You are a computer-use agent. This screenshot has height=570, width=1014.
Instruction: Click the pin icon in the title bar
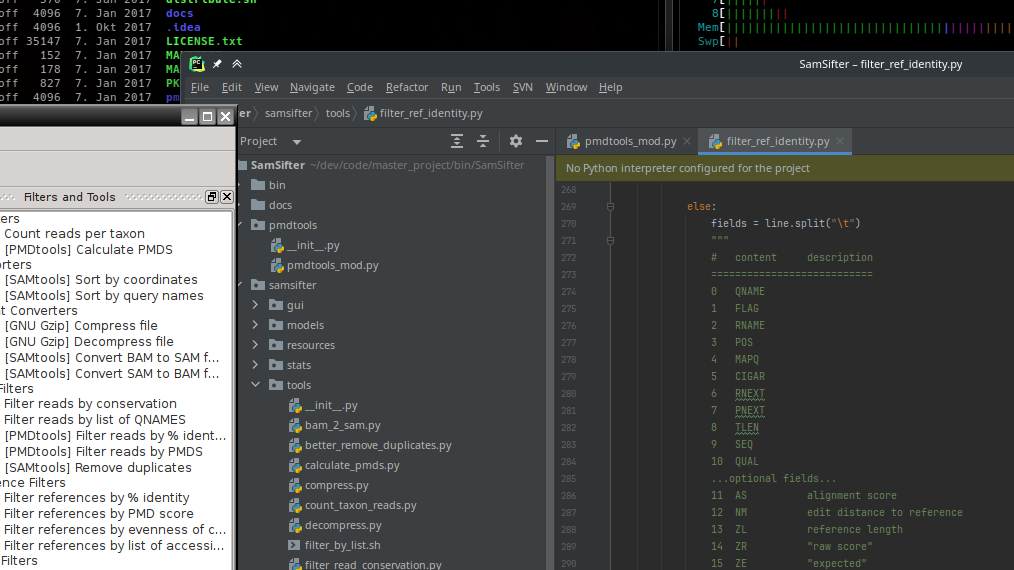click(x=217, y=64)
